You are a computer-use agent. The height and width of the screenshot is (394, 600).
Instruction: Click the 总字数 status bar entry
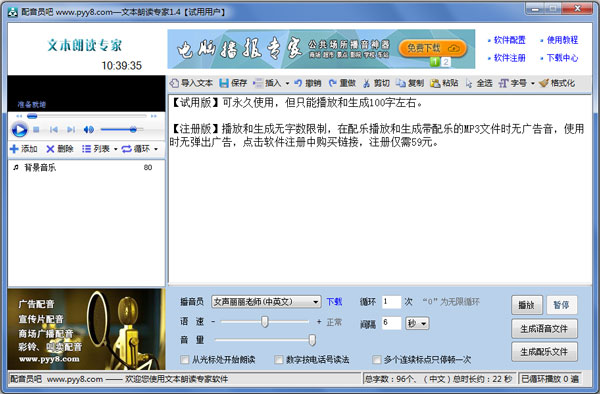[439, 379]
